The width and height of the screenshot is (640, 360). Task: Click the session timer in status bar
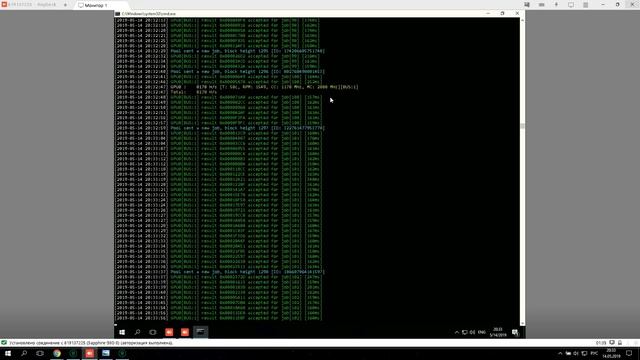(x=601, y=343)
